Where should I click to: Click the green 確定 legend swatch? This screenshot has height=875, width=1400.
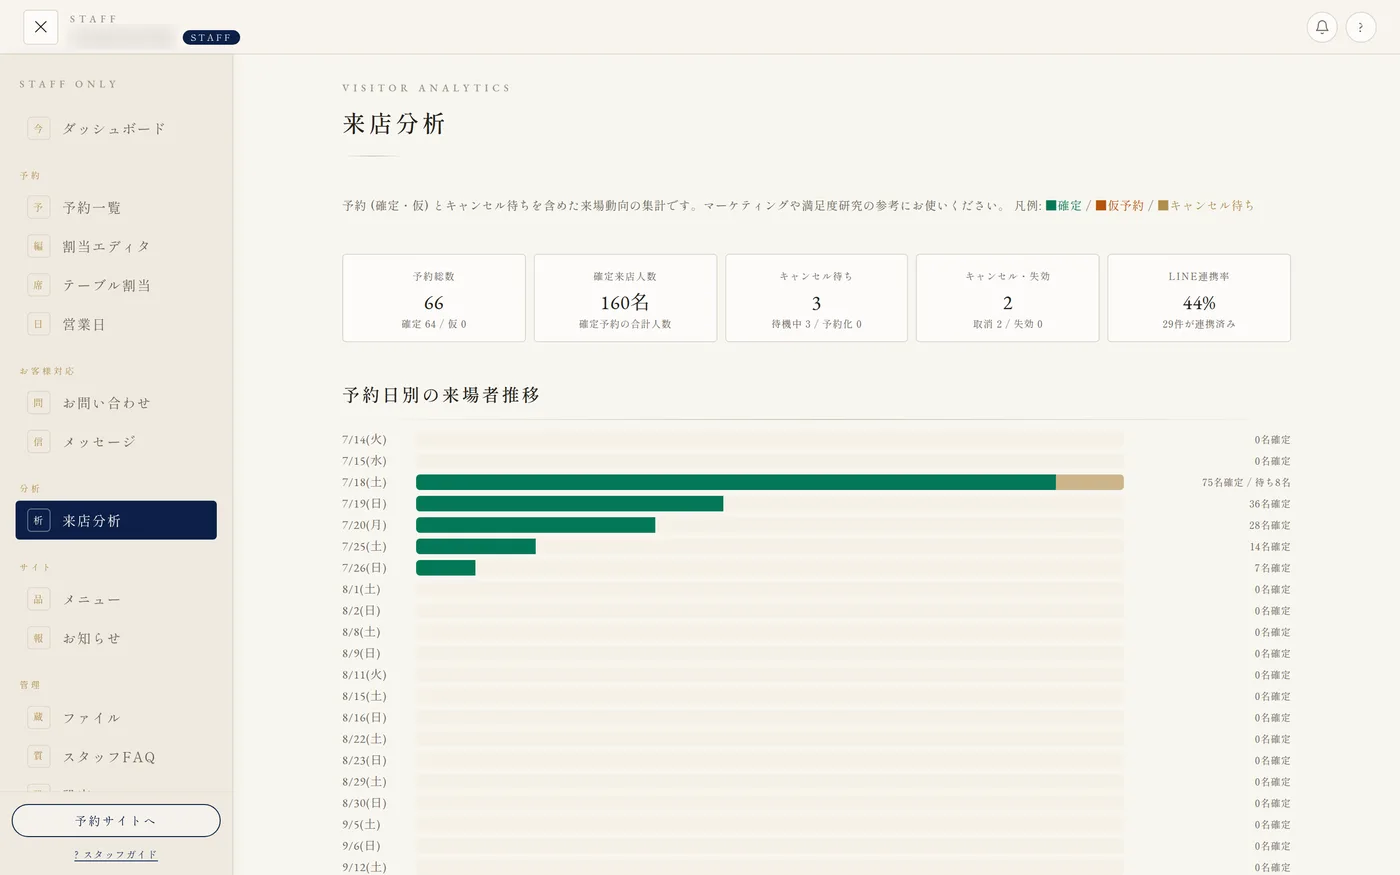(1051, 206)
